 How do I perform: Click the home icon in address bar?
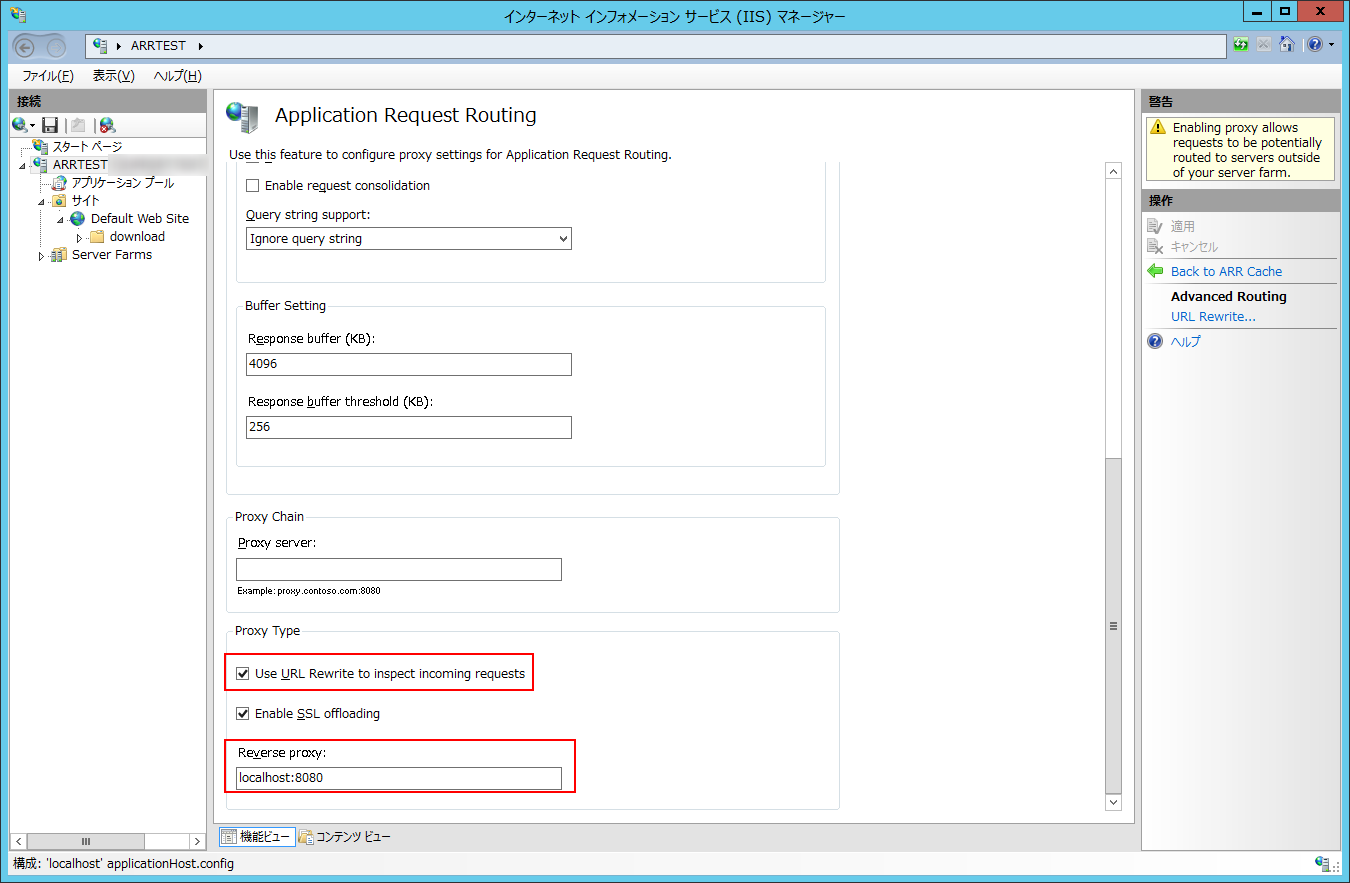pyautogui.click(x=1287, y=45)
